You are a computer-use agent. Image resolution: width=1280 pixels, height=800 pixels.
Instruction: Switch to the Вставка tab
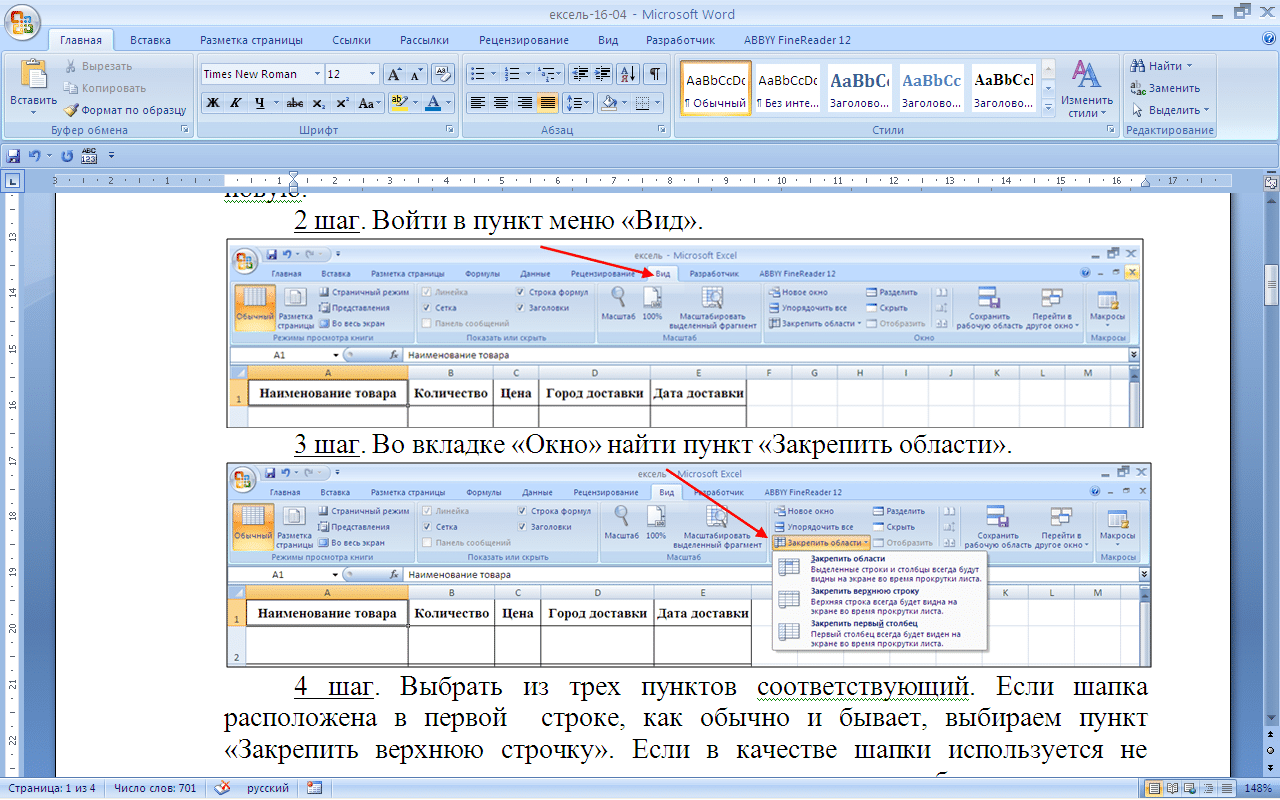click(150, 40)
